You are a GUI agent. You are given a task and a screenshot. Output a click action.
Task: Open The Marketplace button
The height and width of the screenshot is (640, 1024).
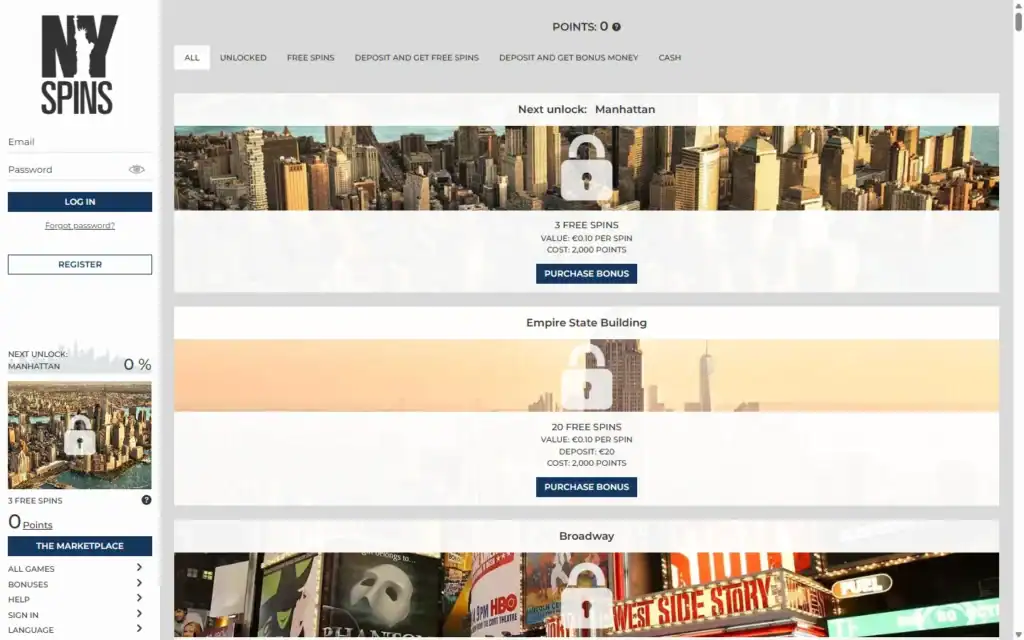(80, 546)
